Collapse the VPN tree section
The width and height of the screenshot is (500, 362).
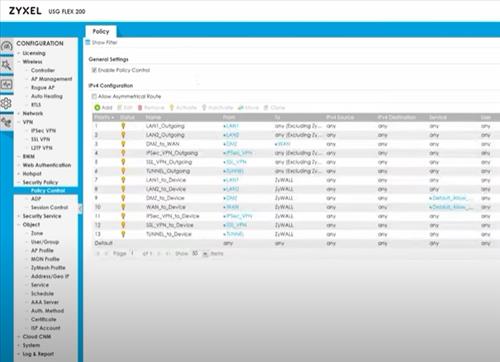coord(19,122)
